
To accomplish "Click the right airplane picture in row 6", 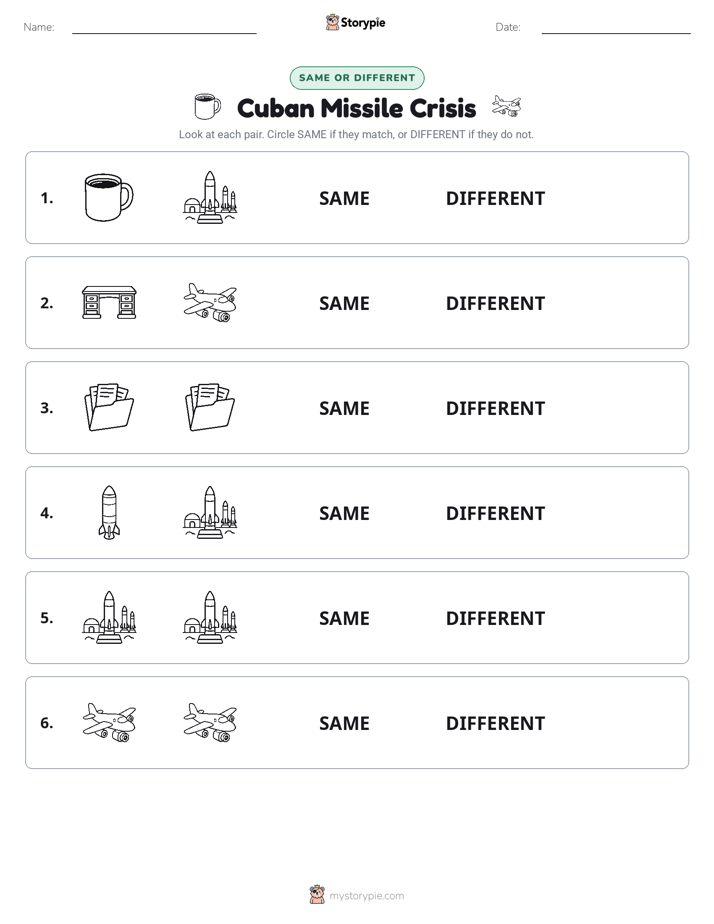I will click(x=210, y=722).
